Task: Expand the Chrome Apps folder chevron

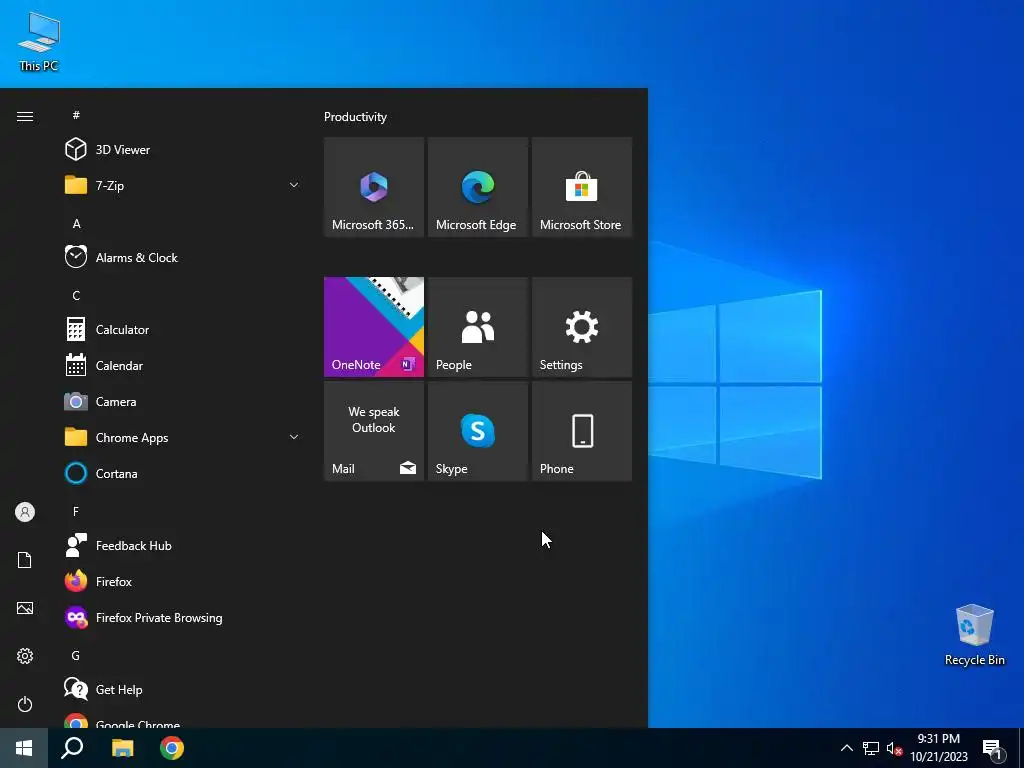Action: tap(294, 437)
